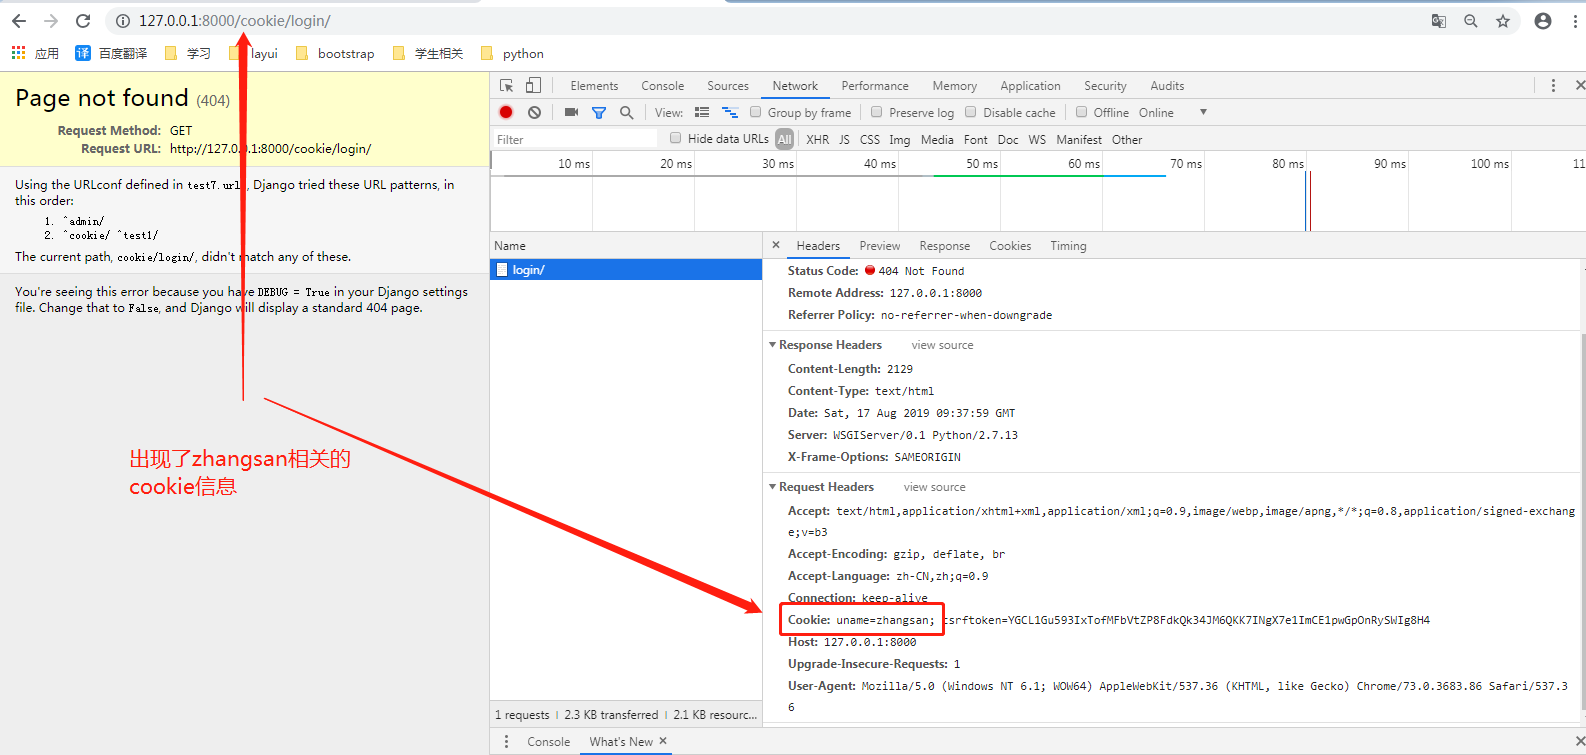Open the python bookmark folder

click(x=513, y=53)
